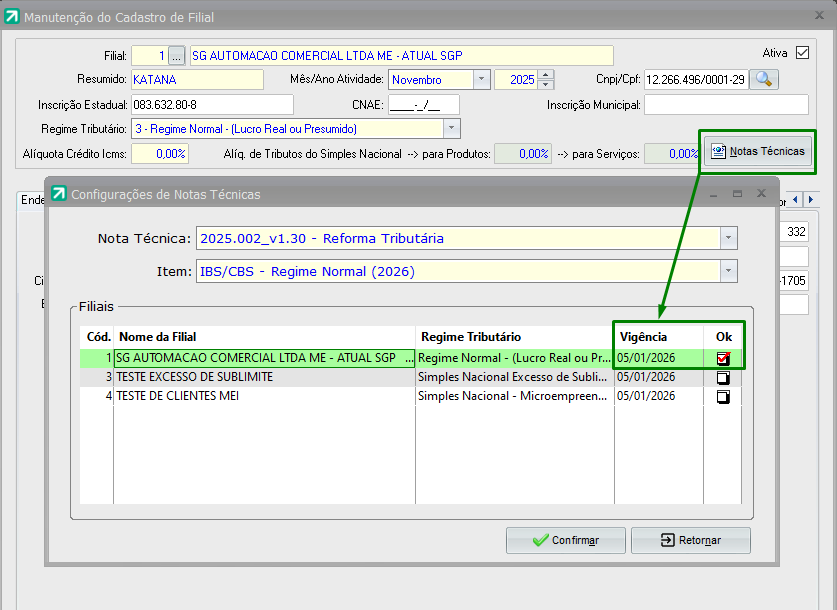Check Ok for TESTE DE CLIENTES MEI
Image resolution: width=837 pixels, height=610 pixels.
pyautogui.click(x=723, y=397)
